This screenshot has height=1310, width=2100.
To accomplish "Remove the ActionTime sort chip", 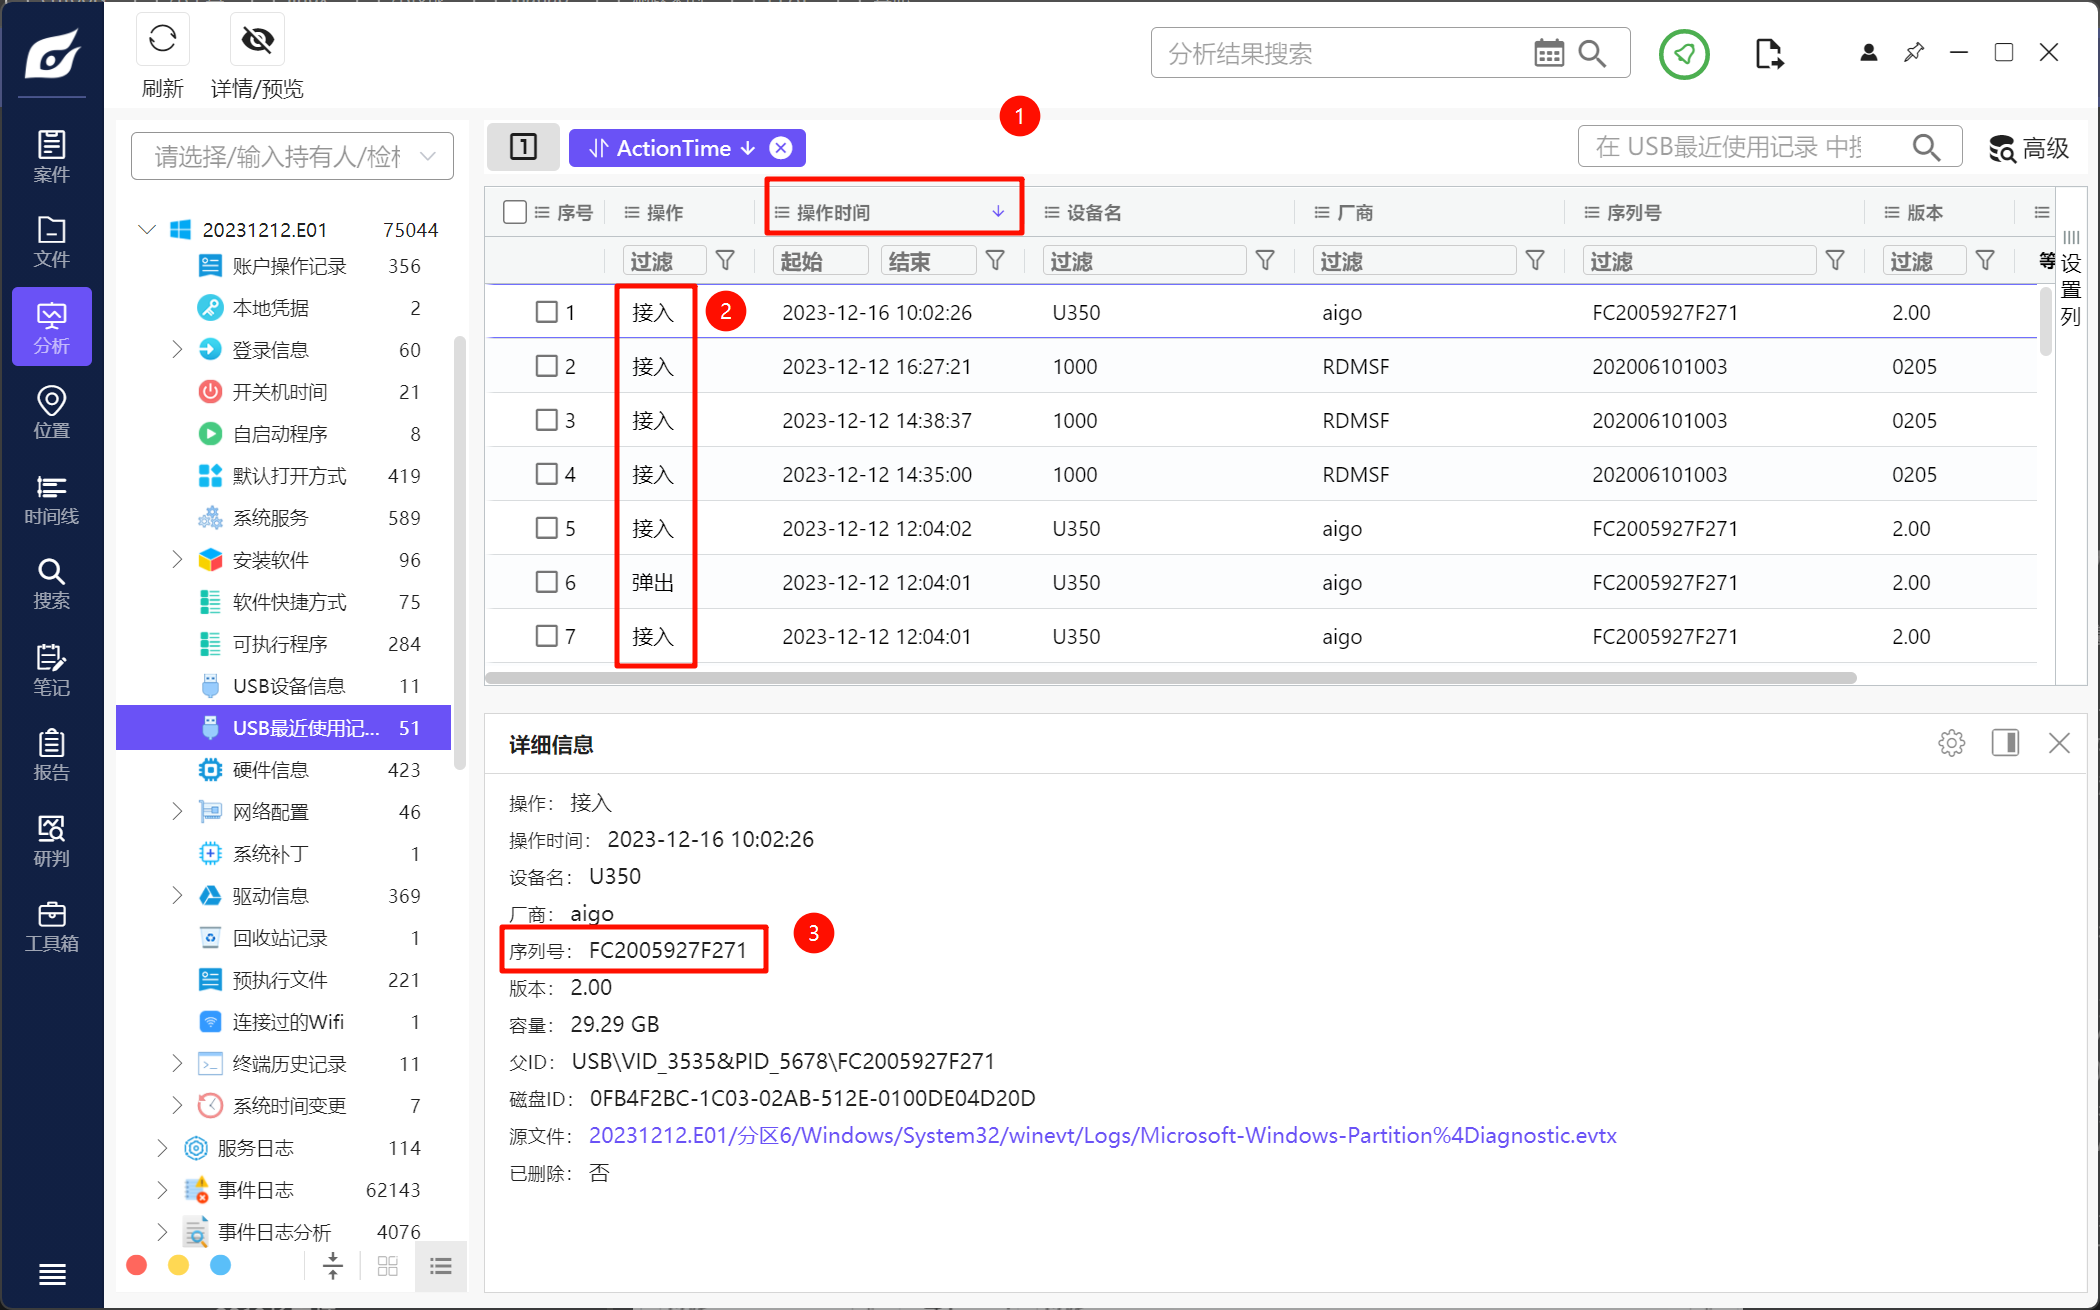I will pyautogui.click(x=781, y=148).
